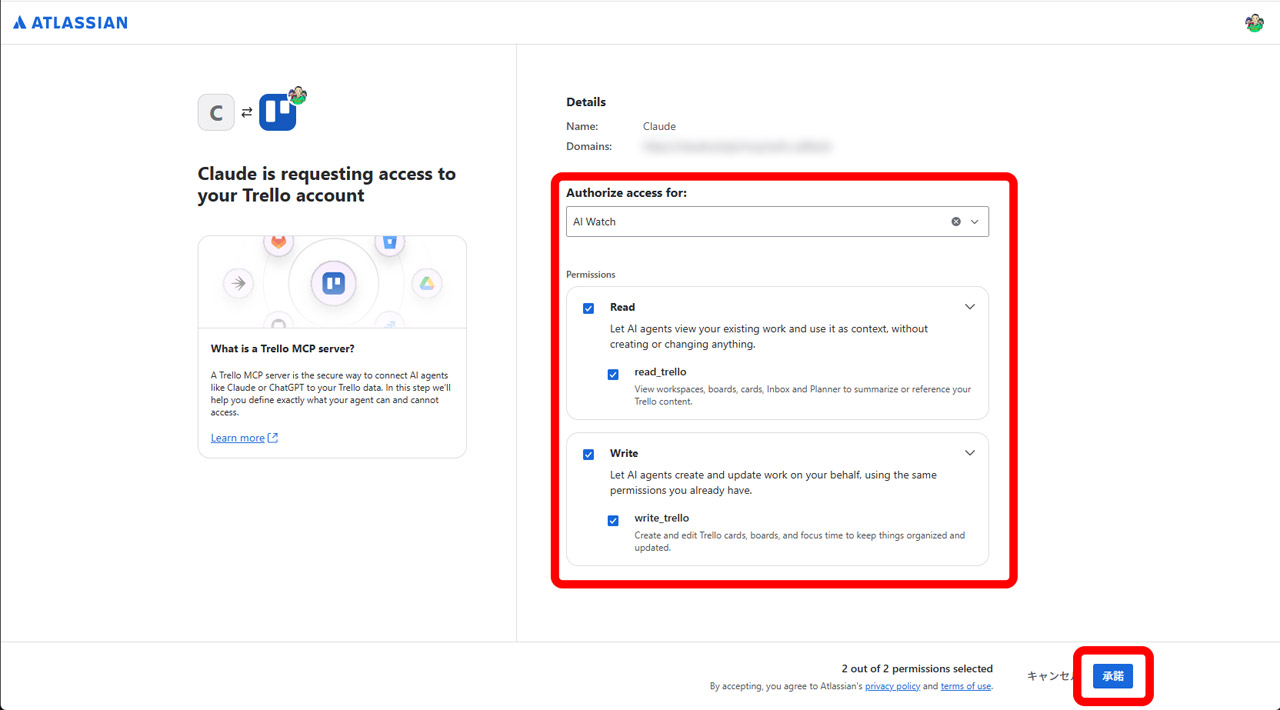
Task: Click the 承諾 accept button
Action: [1113, 676]
